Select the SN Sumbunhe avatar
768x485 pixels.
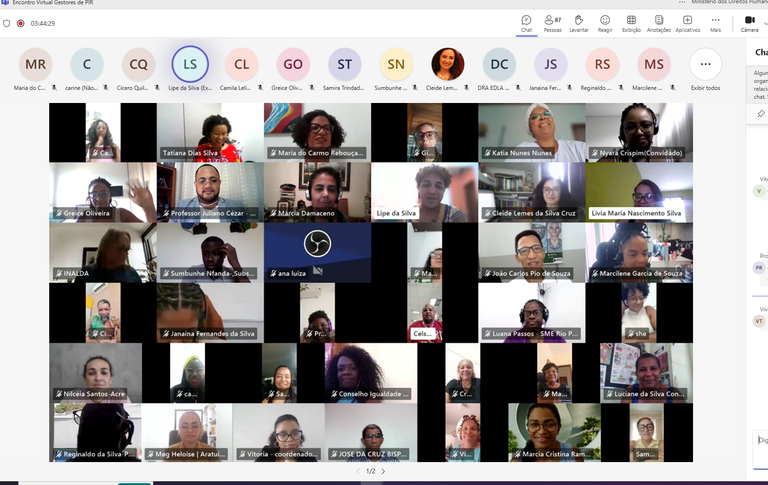click(x=396, y=64)
